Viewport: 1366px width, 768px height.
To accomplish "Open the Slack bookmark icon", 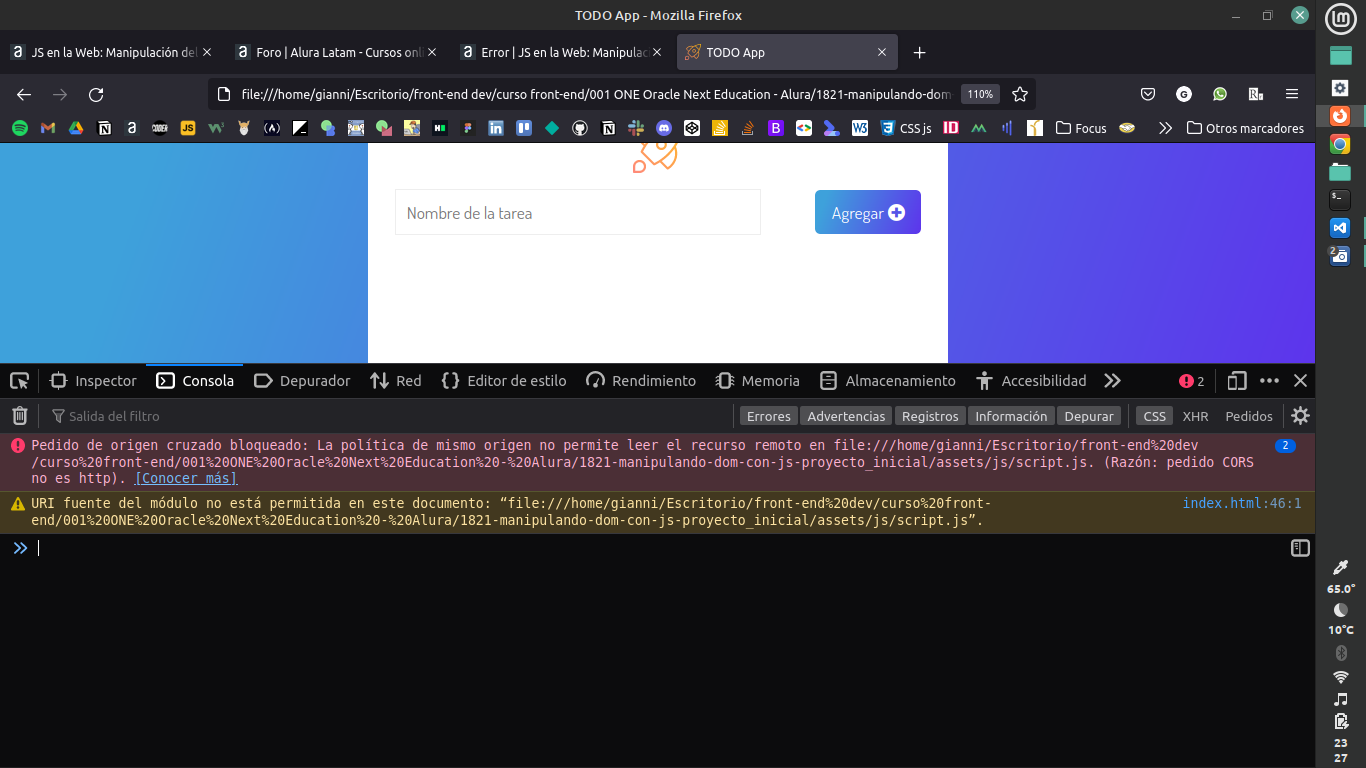I will (x=636, y=128).
